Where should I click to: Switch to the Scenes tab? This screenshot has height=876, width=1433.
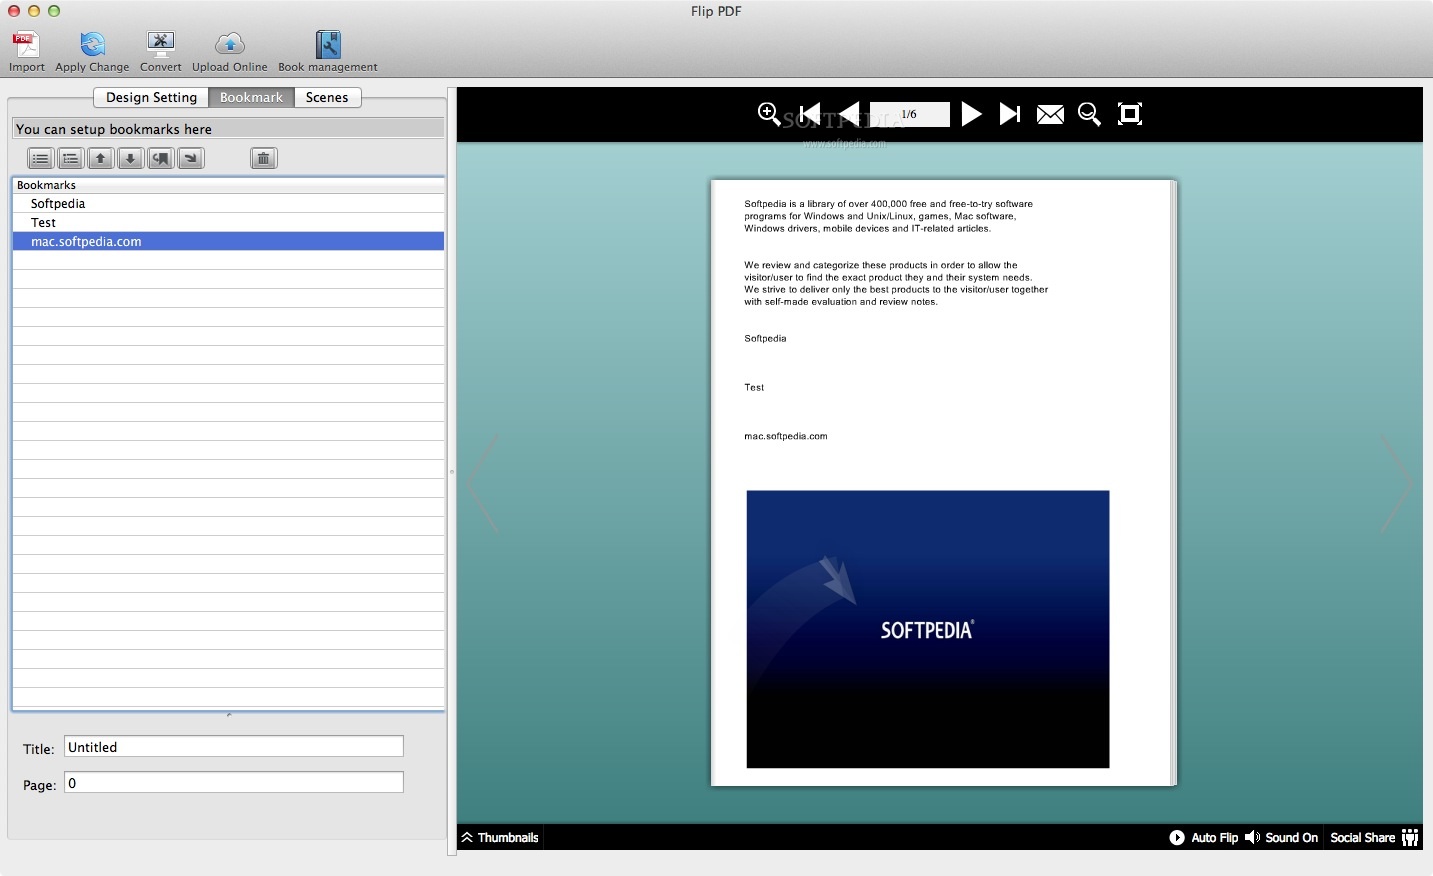pos(327,97)
